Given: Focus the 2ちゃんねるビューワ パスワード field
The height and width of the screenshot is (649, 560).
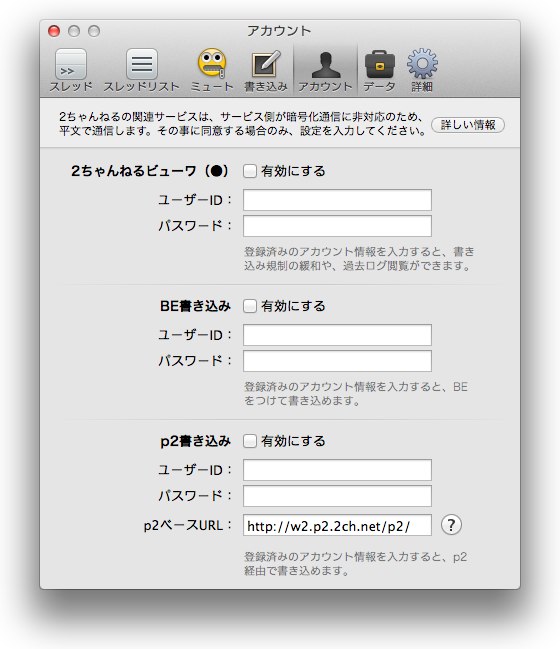Looking at the screenshot, I should click(337, 226).
